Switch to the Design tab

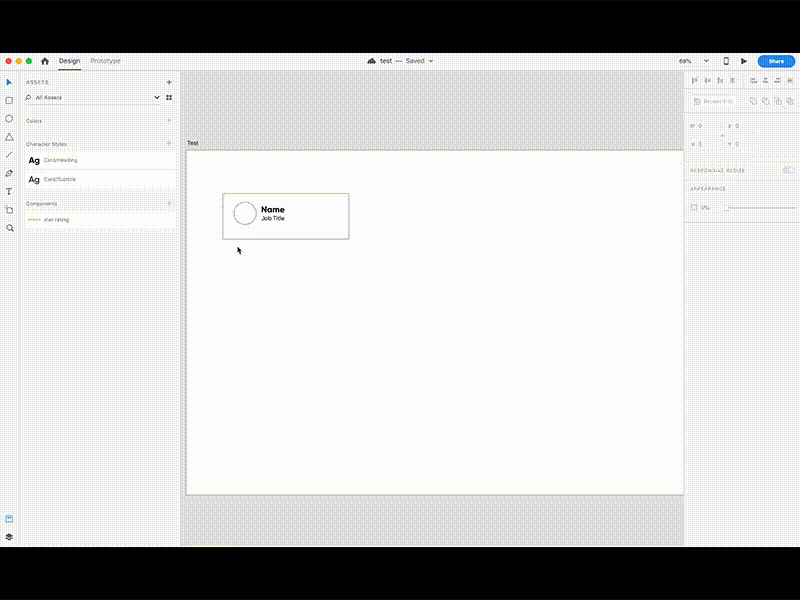(69, 61)
